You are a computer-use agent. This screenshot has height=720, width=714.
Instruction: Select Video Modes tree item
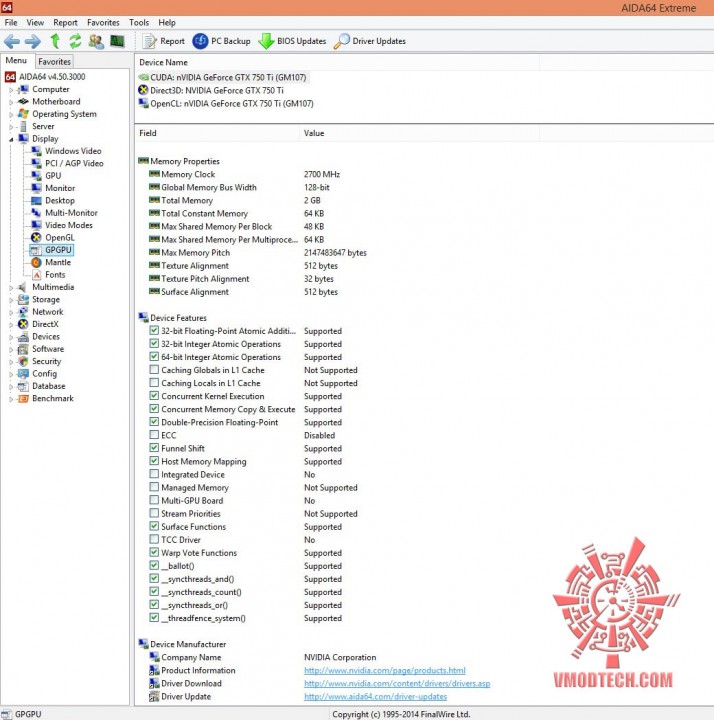62,225
